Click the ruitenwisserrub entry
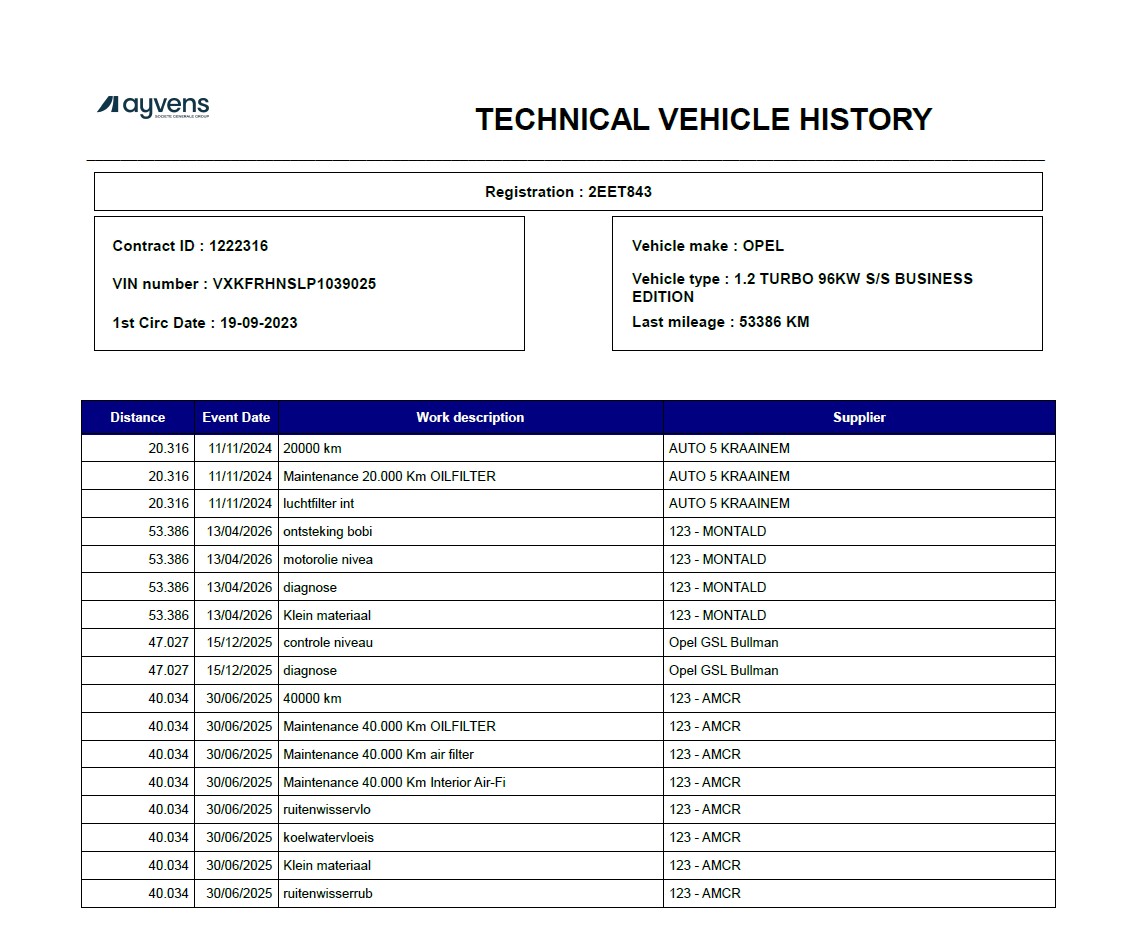Image resolution: width=1134 pixels, height=944 pixels. tap(328, 893)
